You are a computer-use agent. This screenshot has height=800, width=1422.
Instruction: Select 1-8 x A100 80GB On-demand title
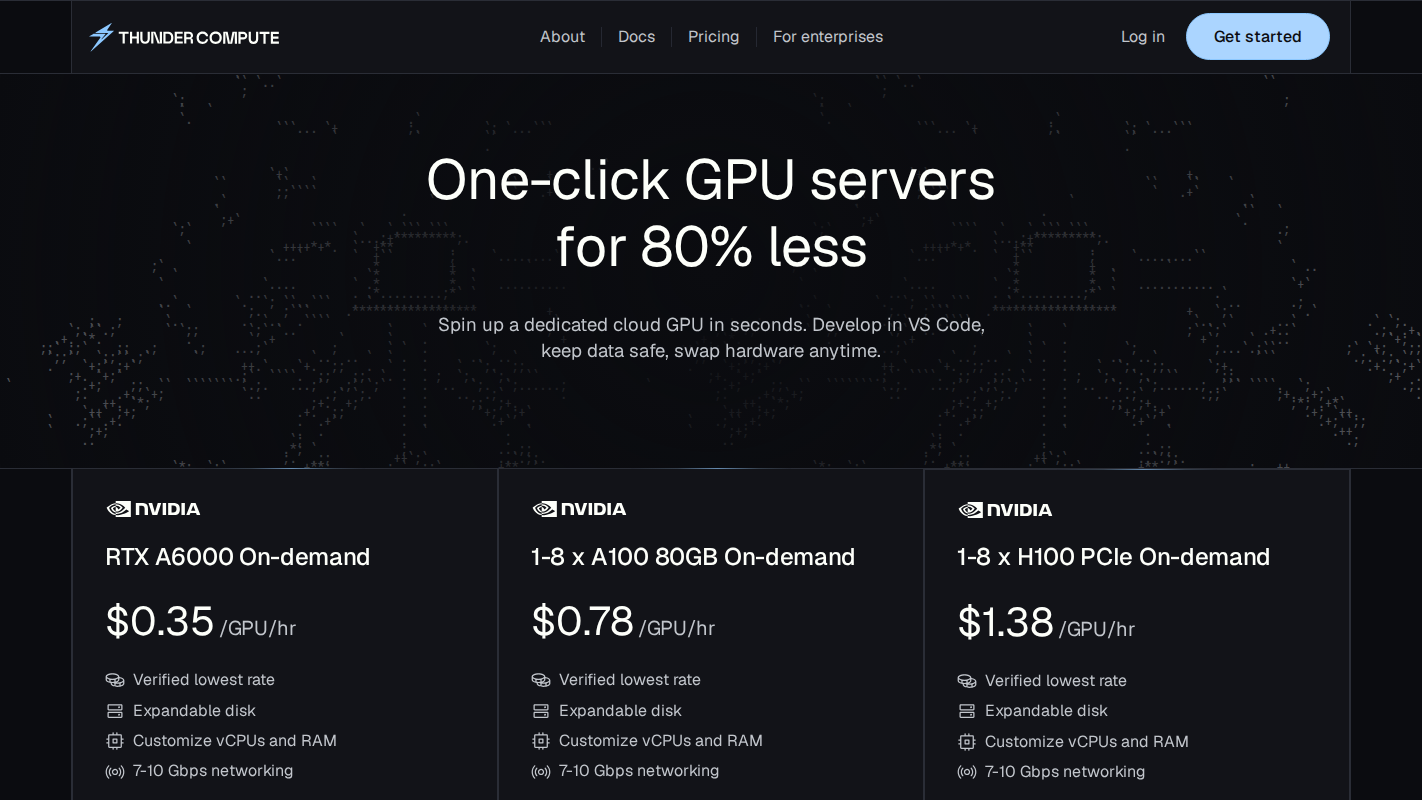pyautogui.click(x=693, y=557)
